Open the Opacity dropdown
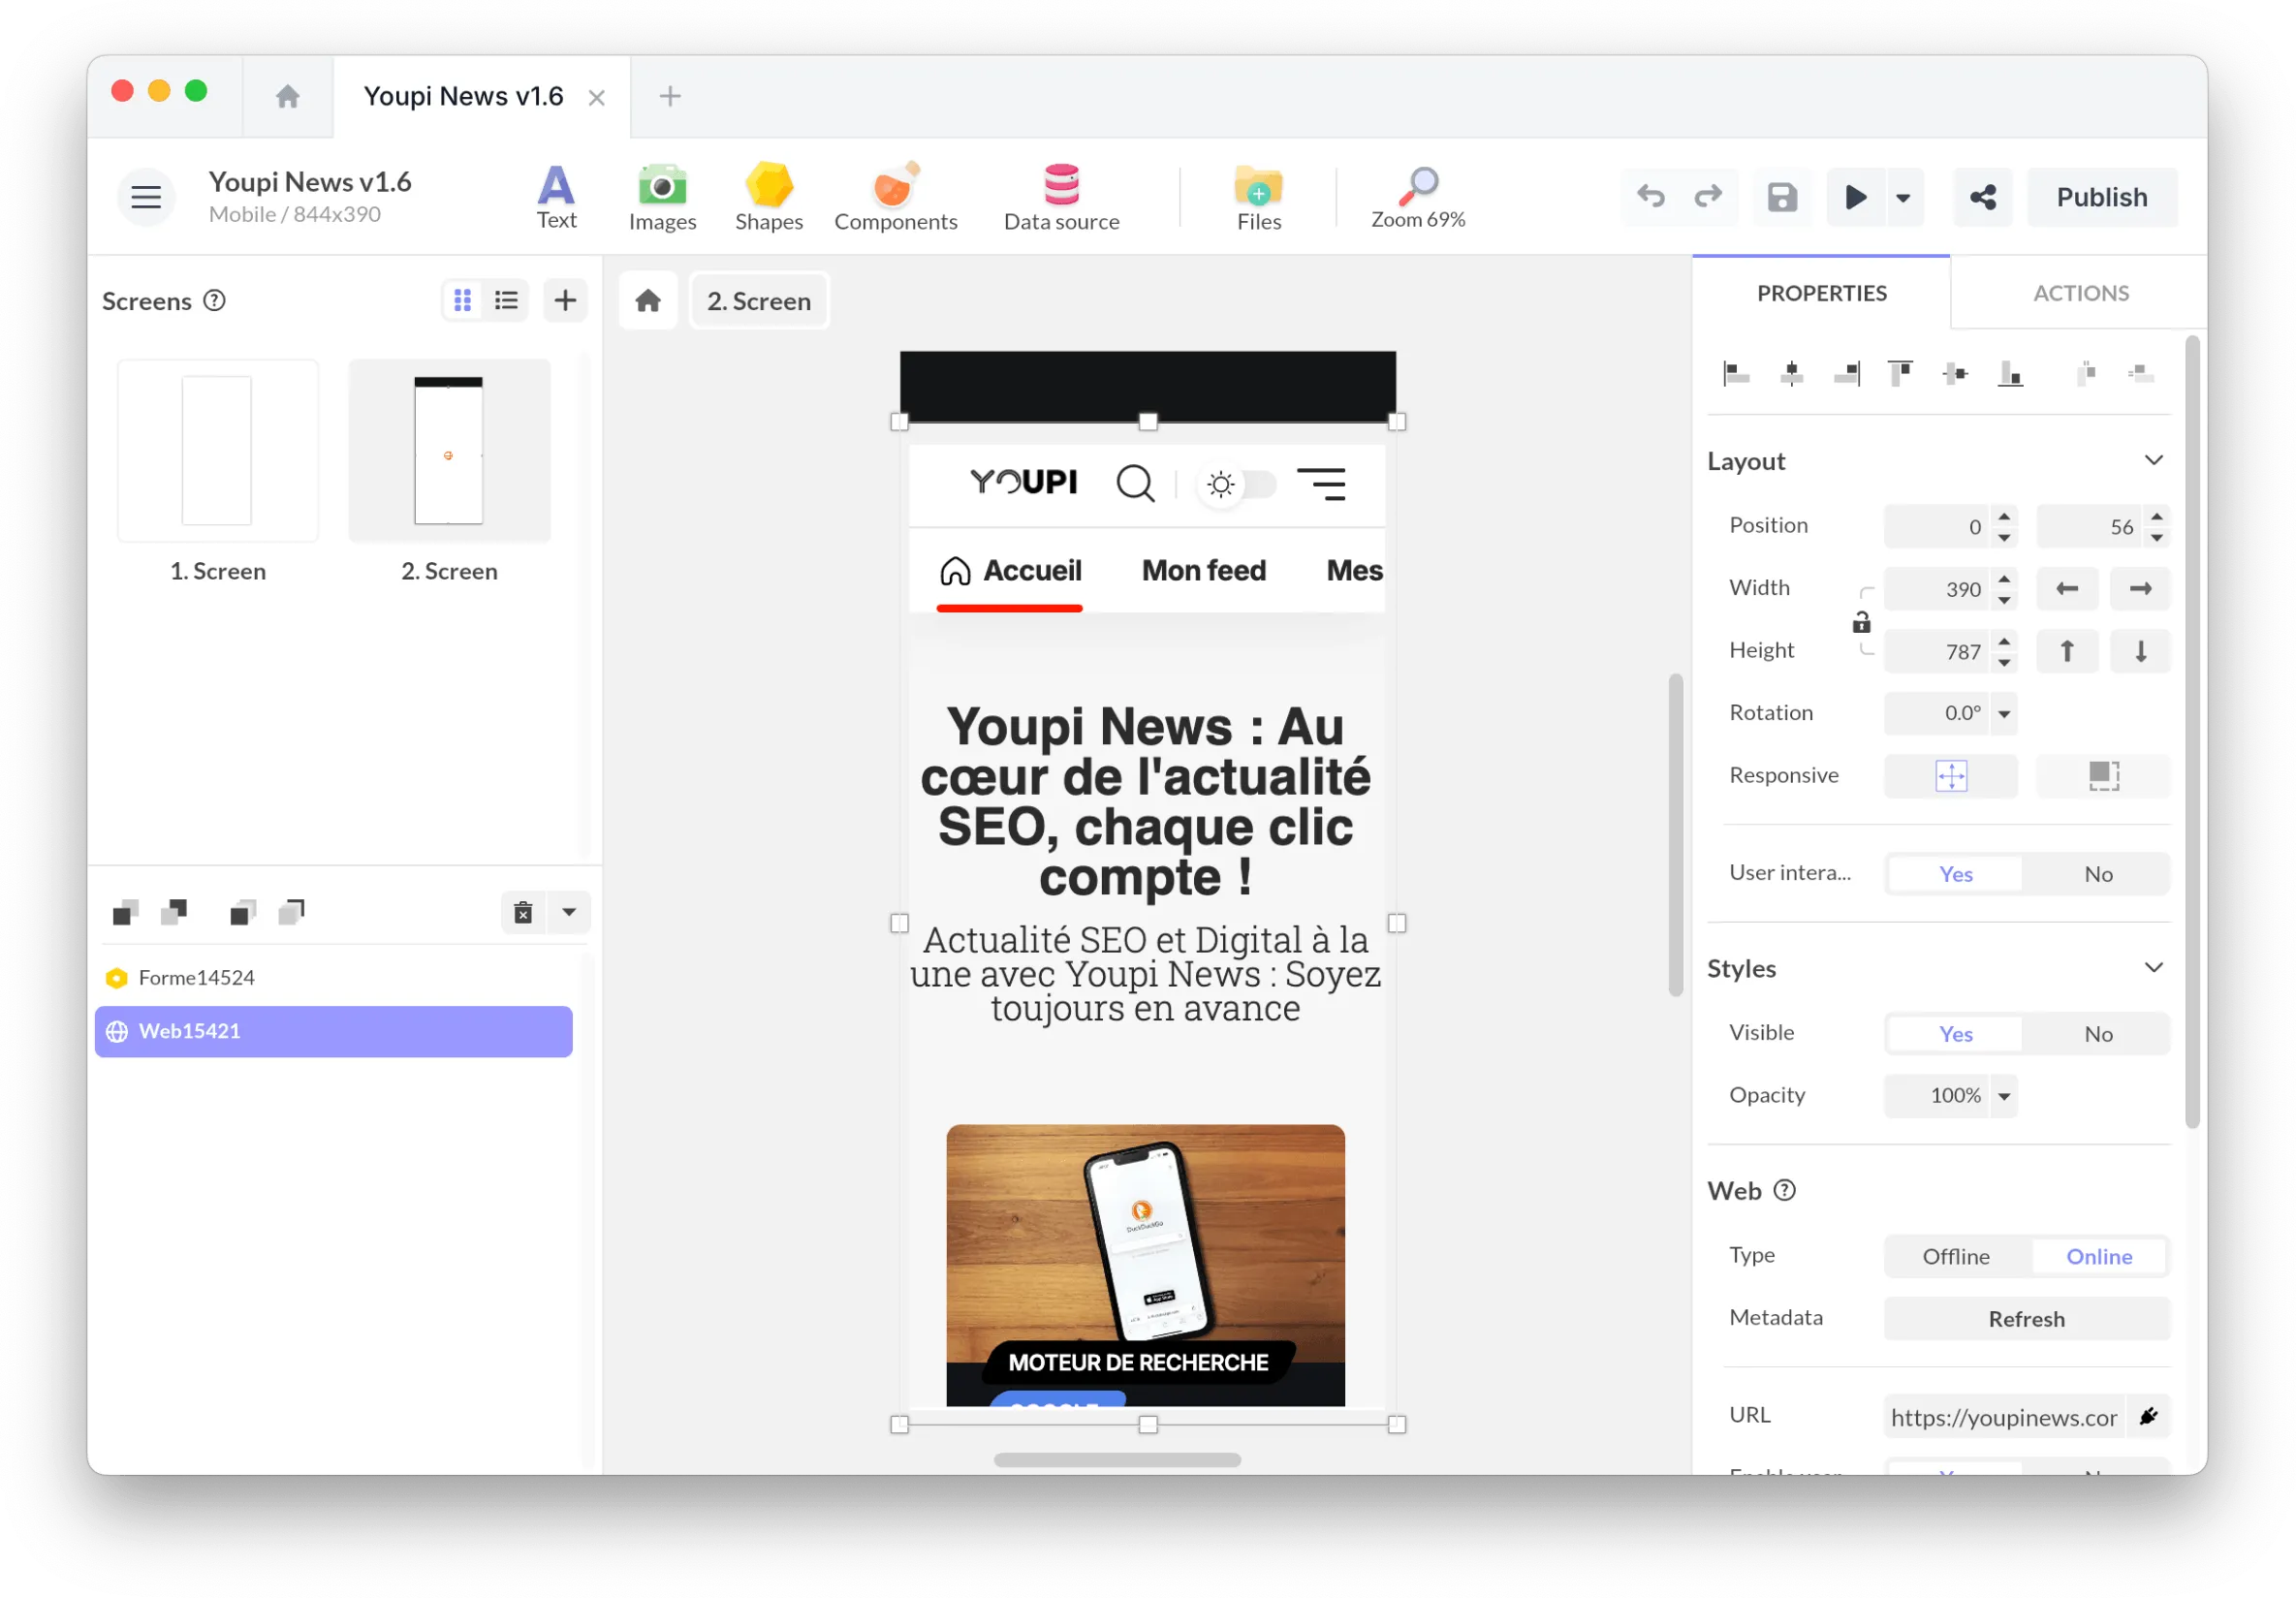 pos(2003,1095)
